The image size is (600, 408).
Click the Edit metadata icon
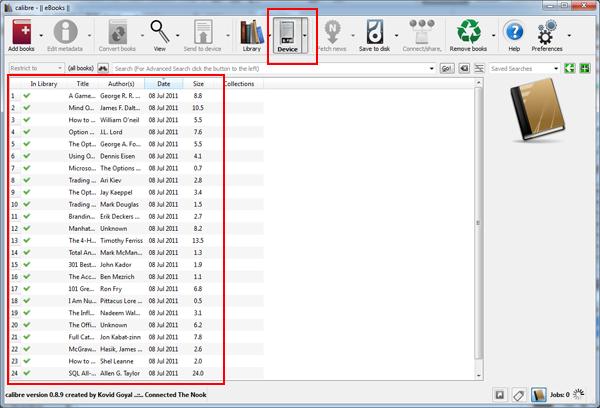65,32
